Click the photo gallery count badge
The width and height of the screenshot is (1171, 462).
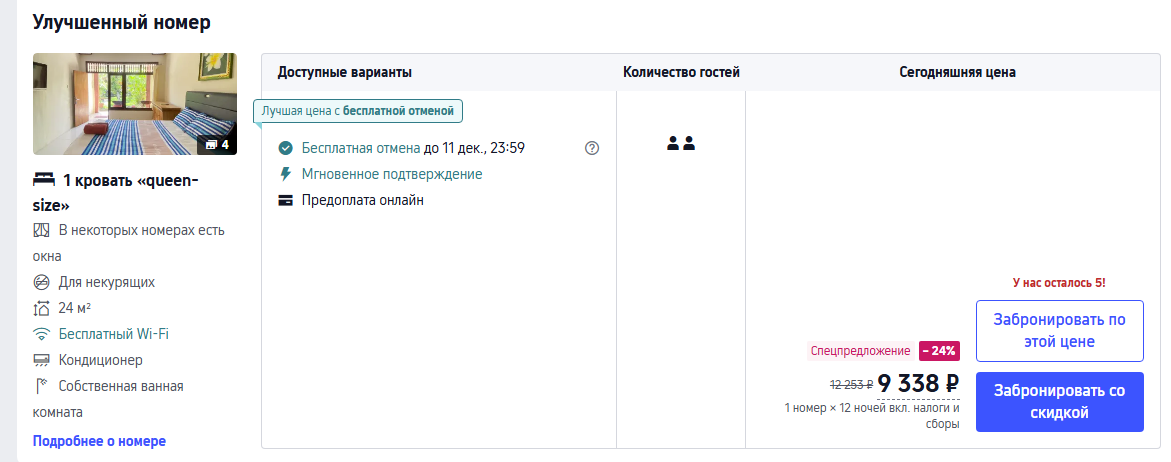(x=217, y=144)
